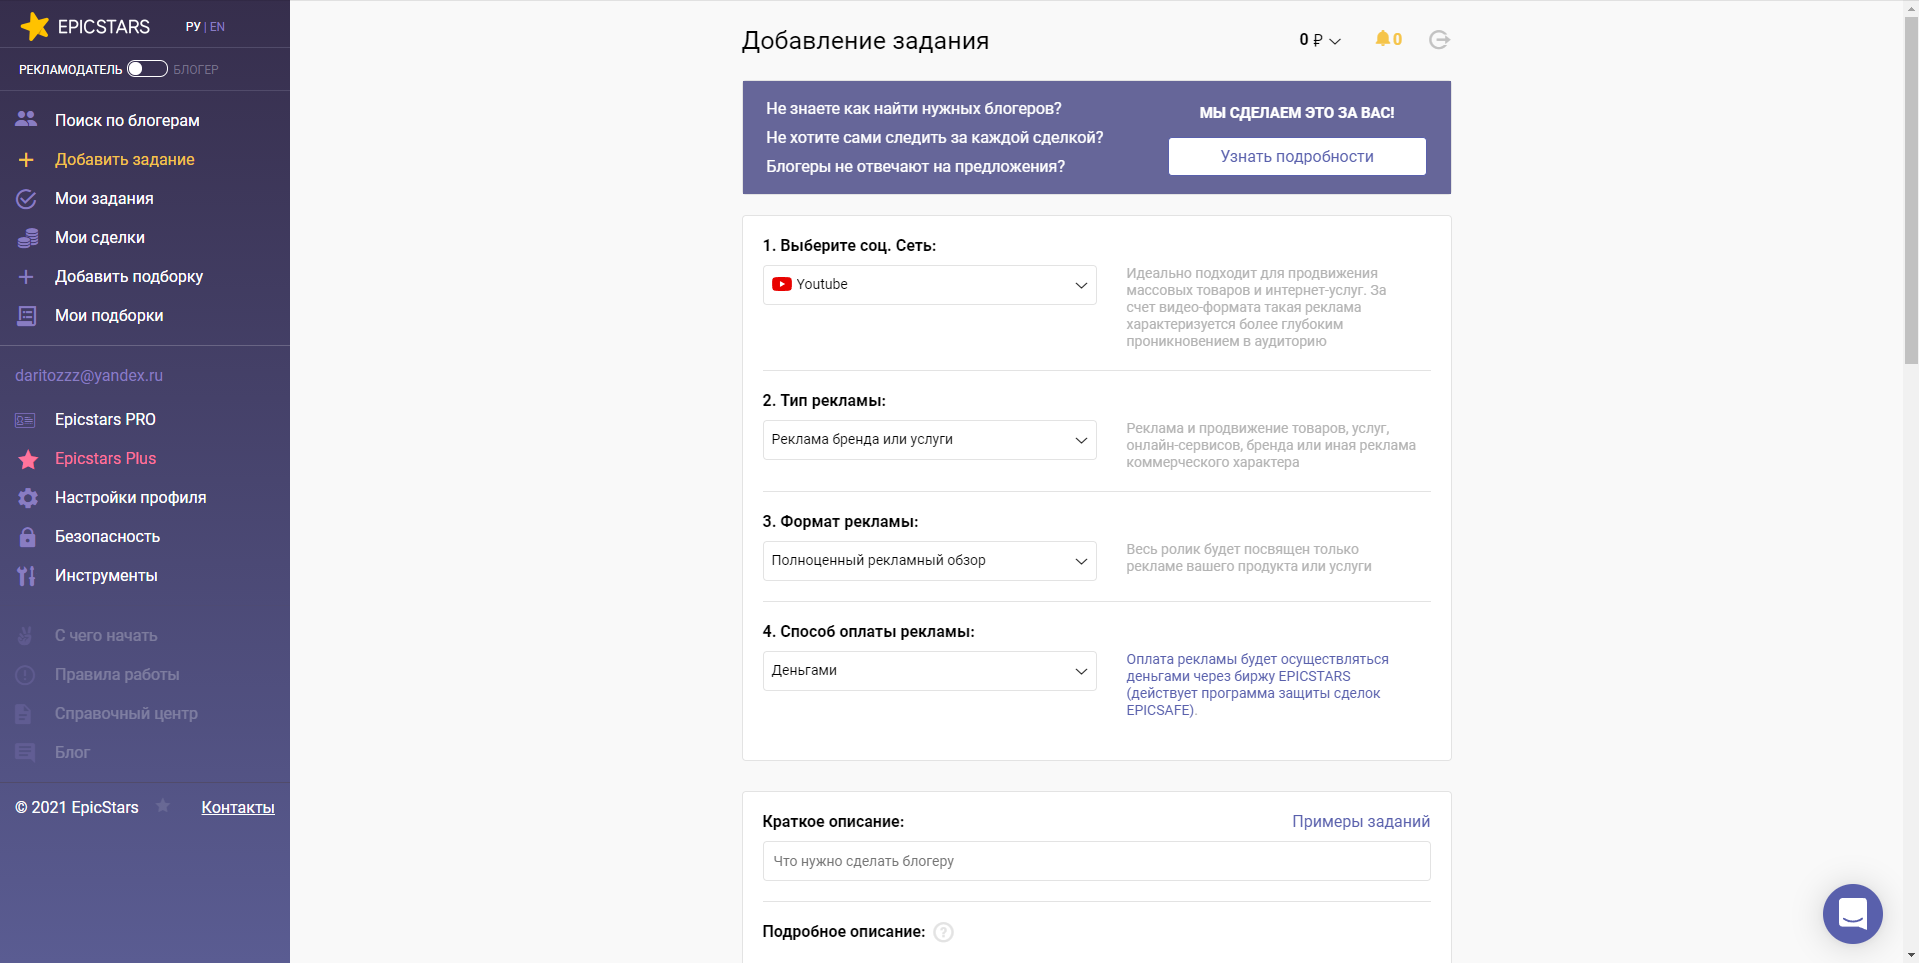Click Узнать подробности button

coord(1297,156)
